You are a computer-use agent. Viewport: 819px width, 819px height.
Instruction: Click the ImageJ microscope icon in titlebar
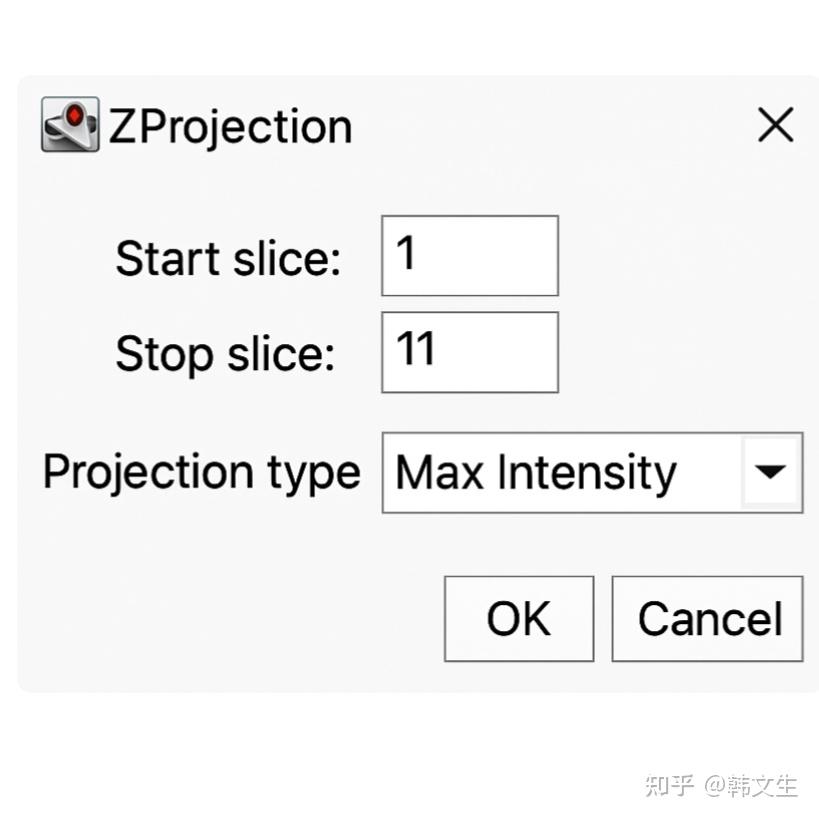coord(68,123)
